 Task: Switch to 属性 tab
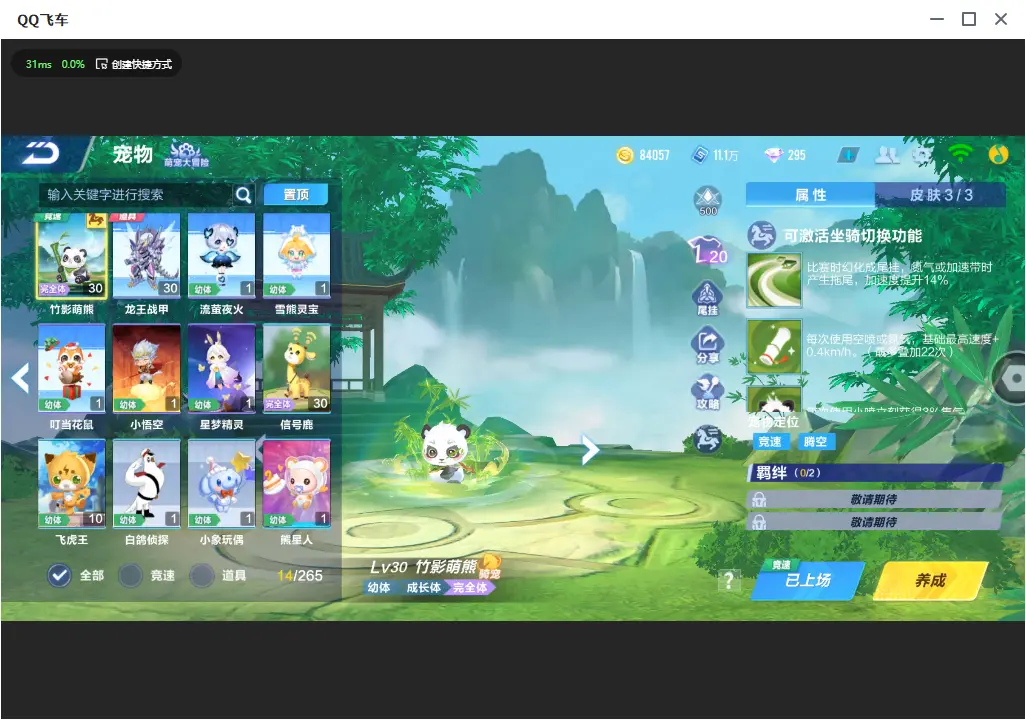click(810, 194)
